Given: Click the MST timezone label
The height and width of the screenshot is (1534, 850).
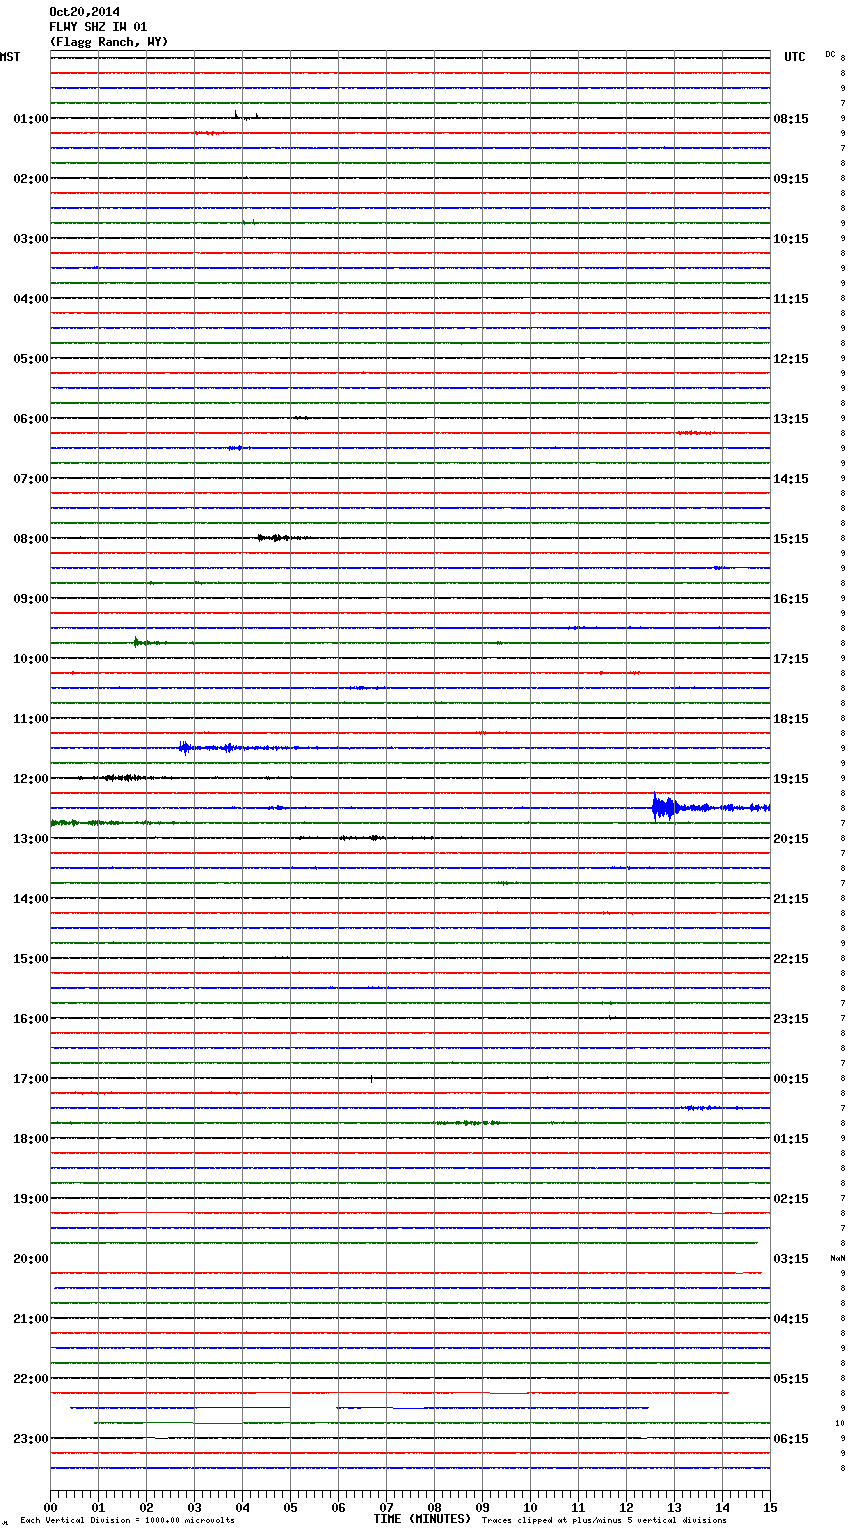Looking at the screenshot, I should tap(10, 57).
